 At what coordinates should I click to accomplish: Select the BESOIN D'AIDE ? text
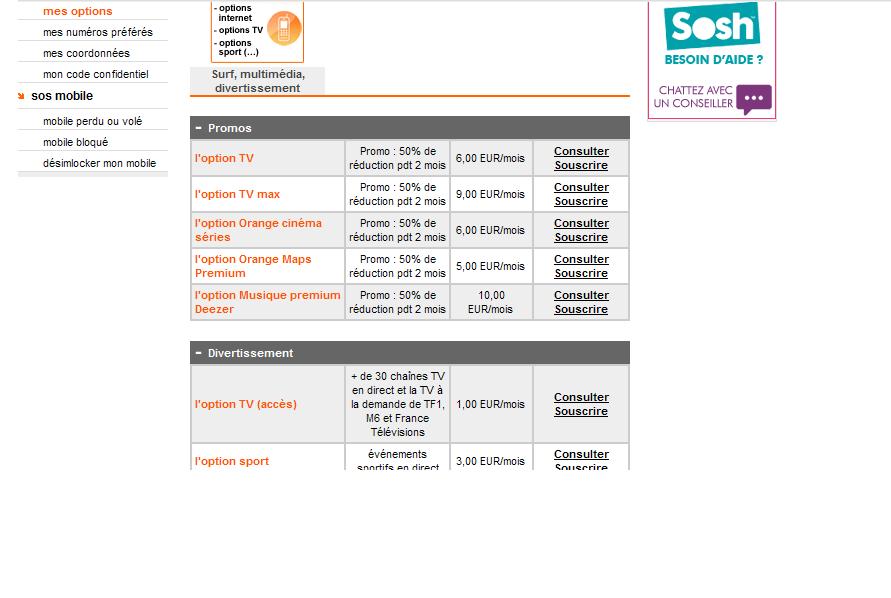pyautogui.click(x=714, y=60)
